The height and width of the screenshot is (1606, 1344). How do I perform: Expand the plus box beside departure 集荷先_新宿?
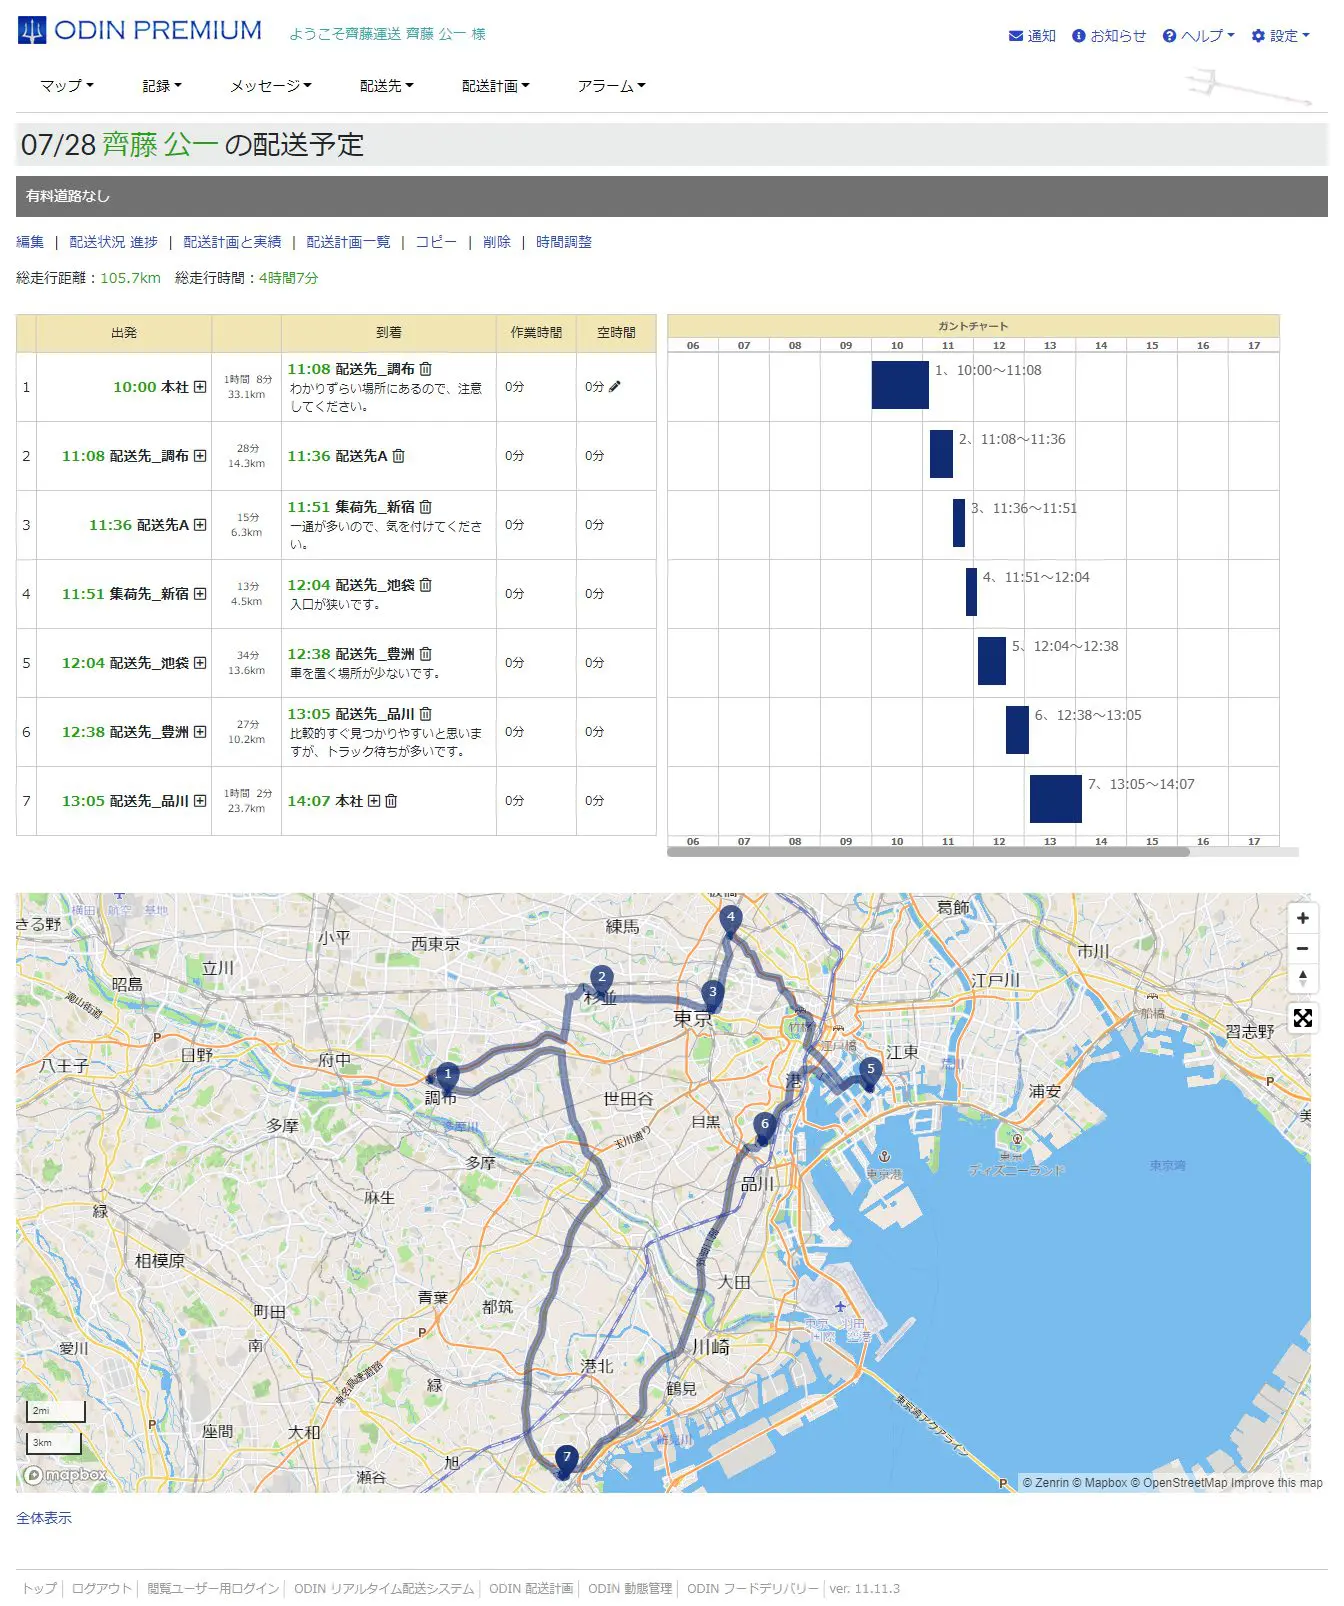[x=200, y=594]
